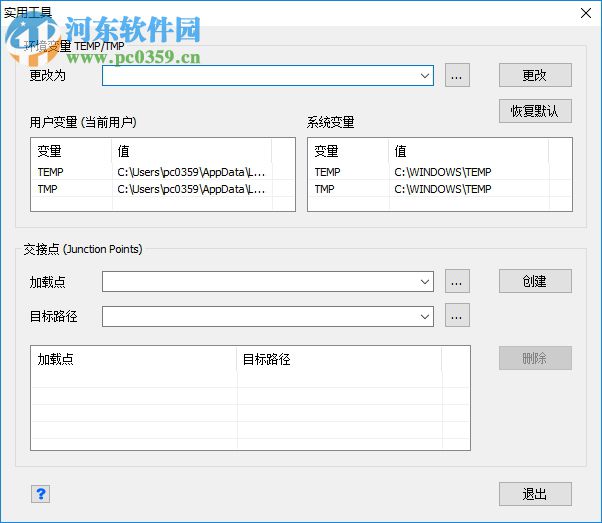Click the 创建 button
The image size is (602, 523).
535,281
